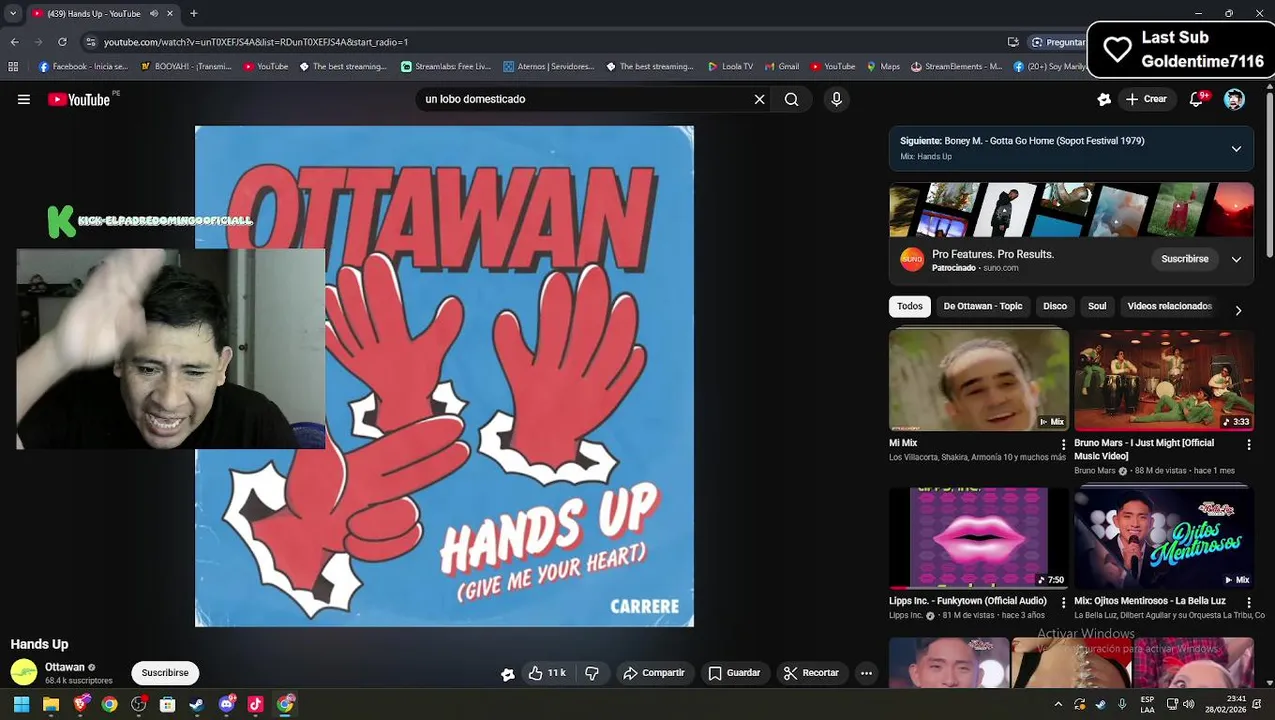1275x720 pixels.
Task: Go back in browser history
Action: pyautogui.click(x=14, y=42)
